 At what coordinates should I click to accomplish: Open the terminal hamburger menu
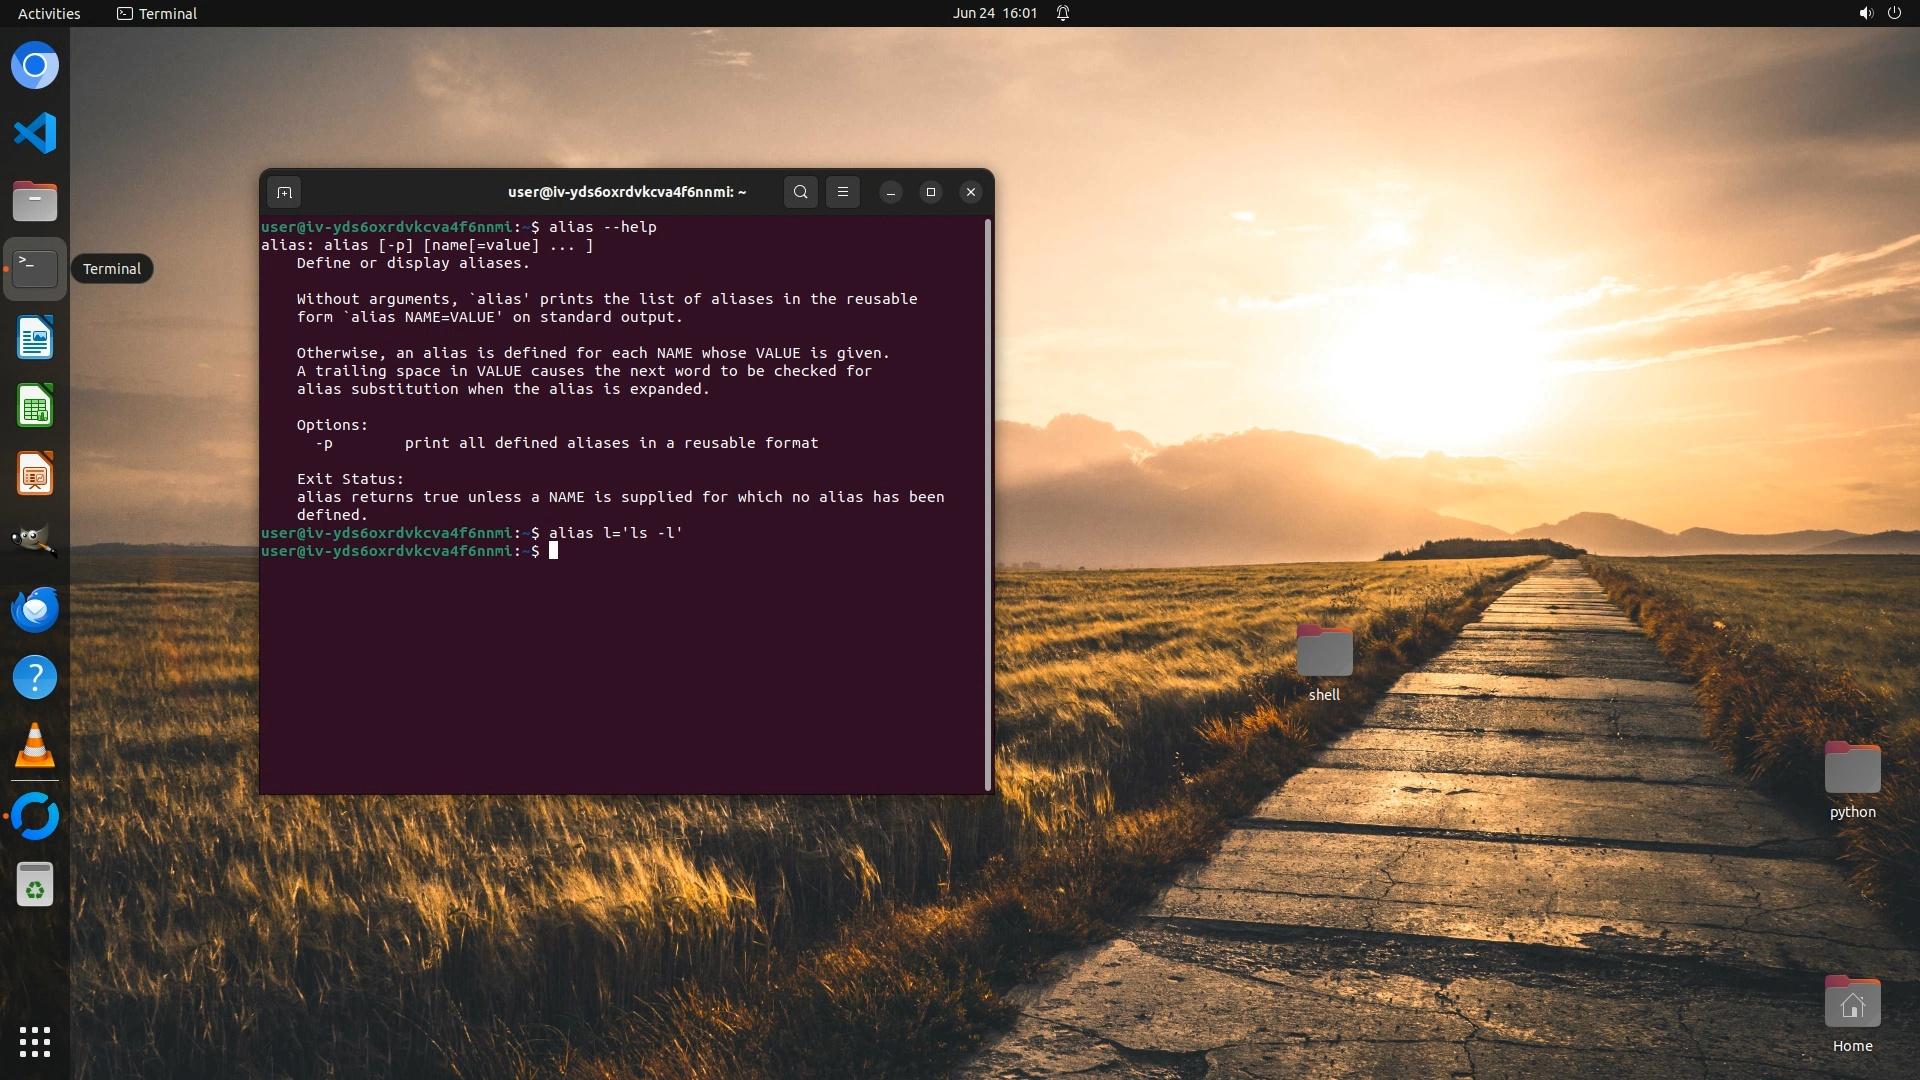click(x=843, y=192)
